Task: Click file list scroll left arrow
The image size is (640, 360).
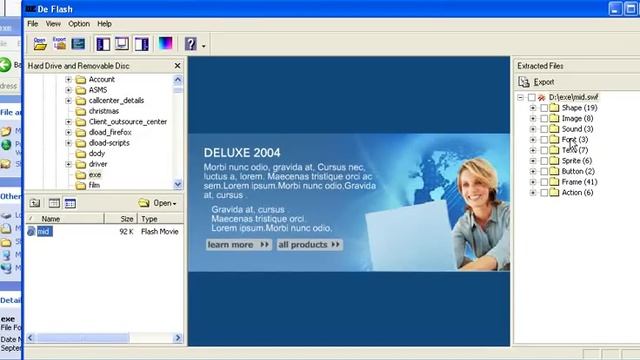Action: coord(30,338)
